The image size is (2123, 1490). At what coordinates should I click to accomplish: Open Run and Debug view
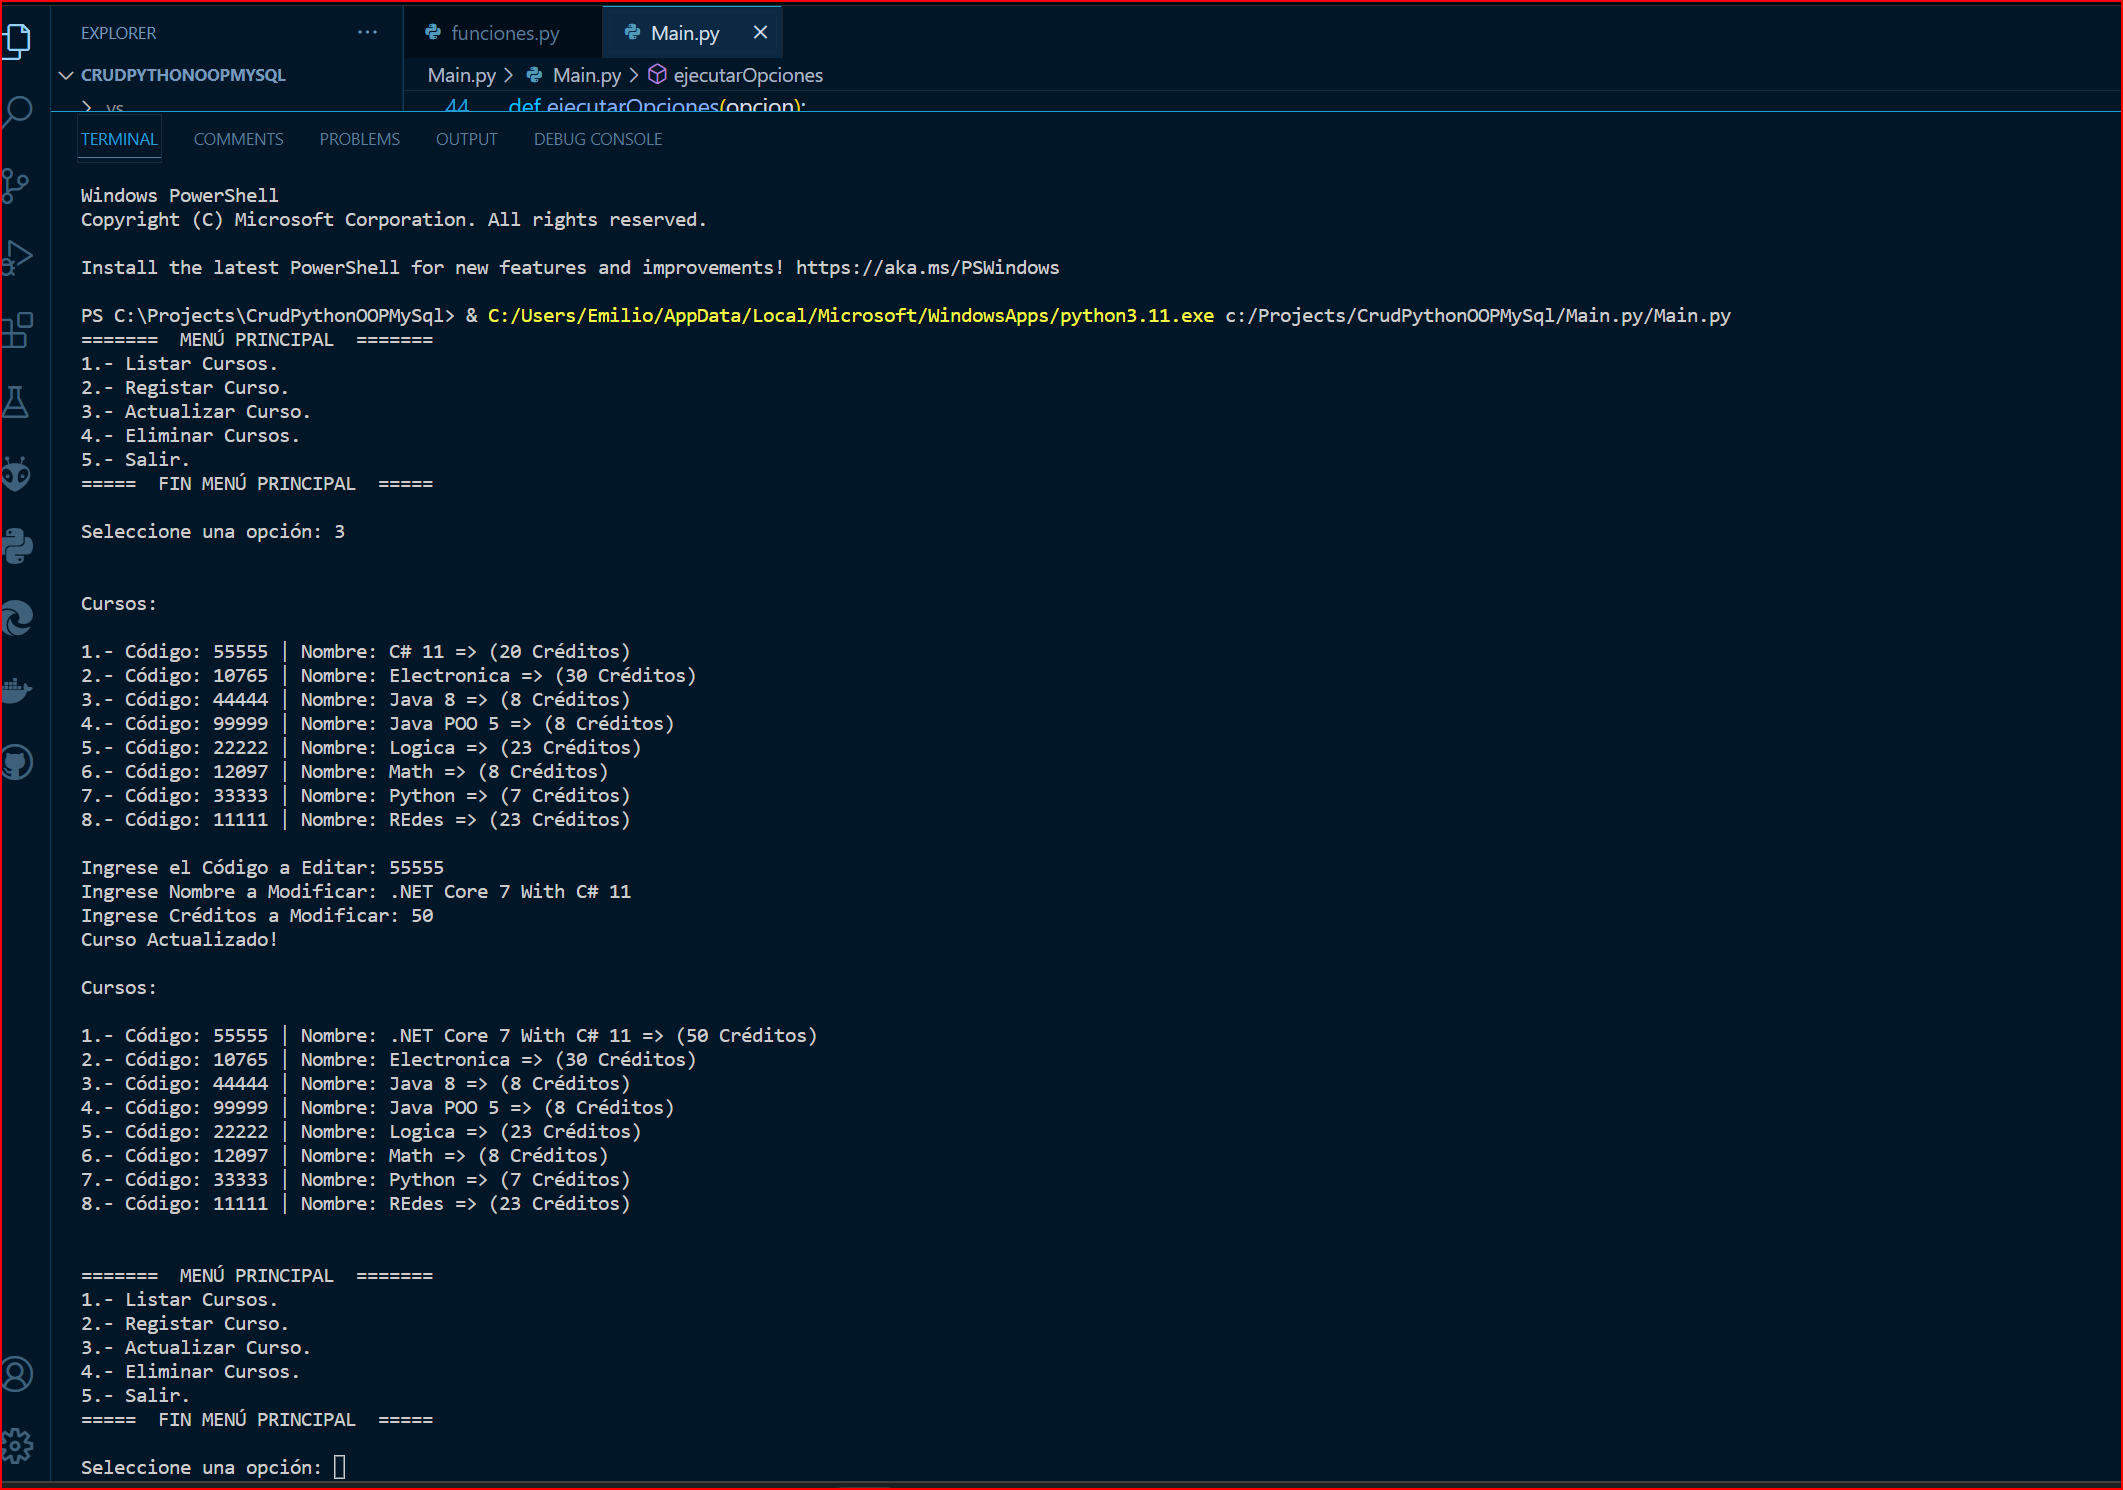click(18, 258)
